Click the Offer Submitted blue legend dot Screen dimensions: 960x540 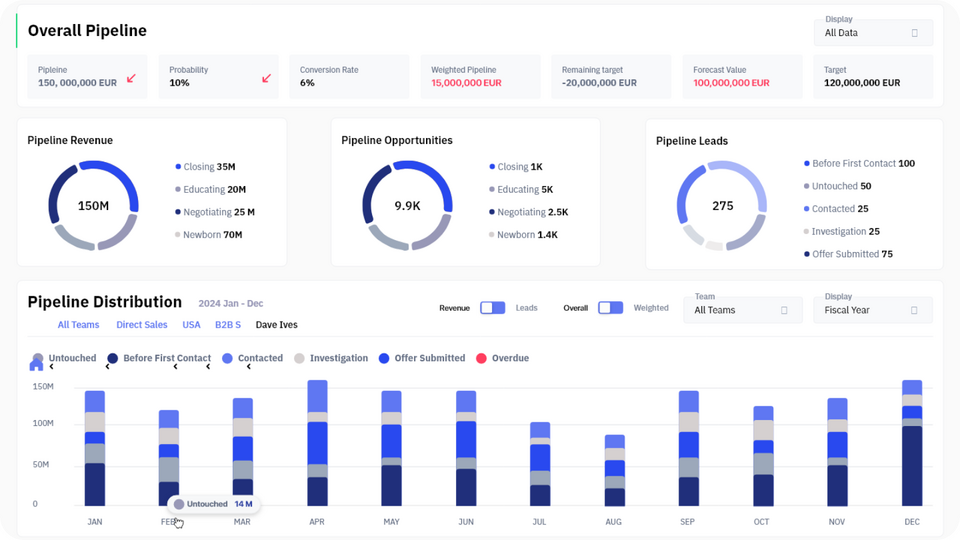(x=384, y=358)
